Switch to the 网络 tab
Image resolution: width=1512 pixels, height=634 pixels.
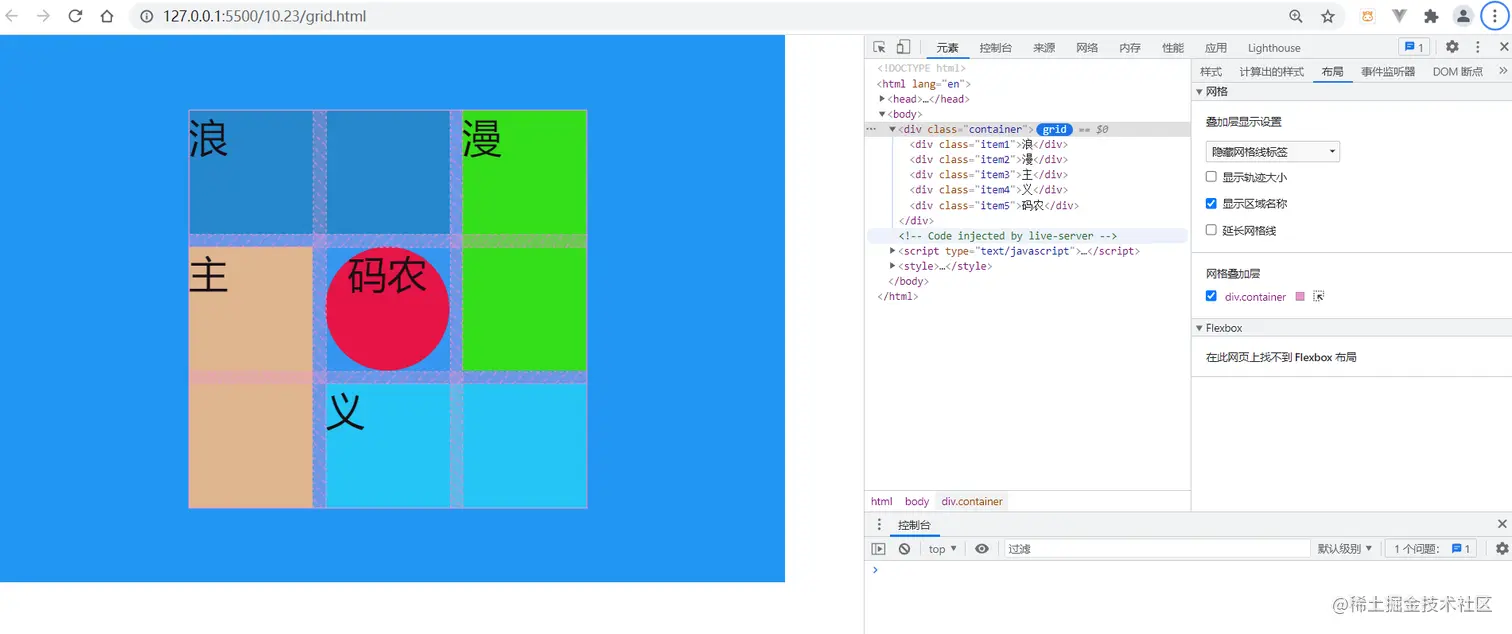click(1087, 48)
